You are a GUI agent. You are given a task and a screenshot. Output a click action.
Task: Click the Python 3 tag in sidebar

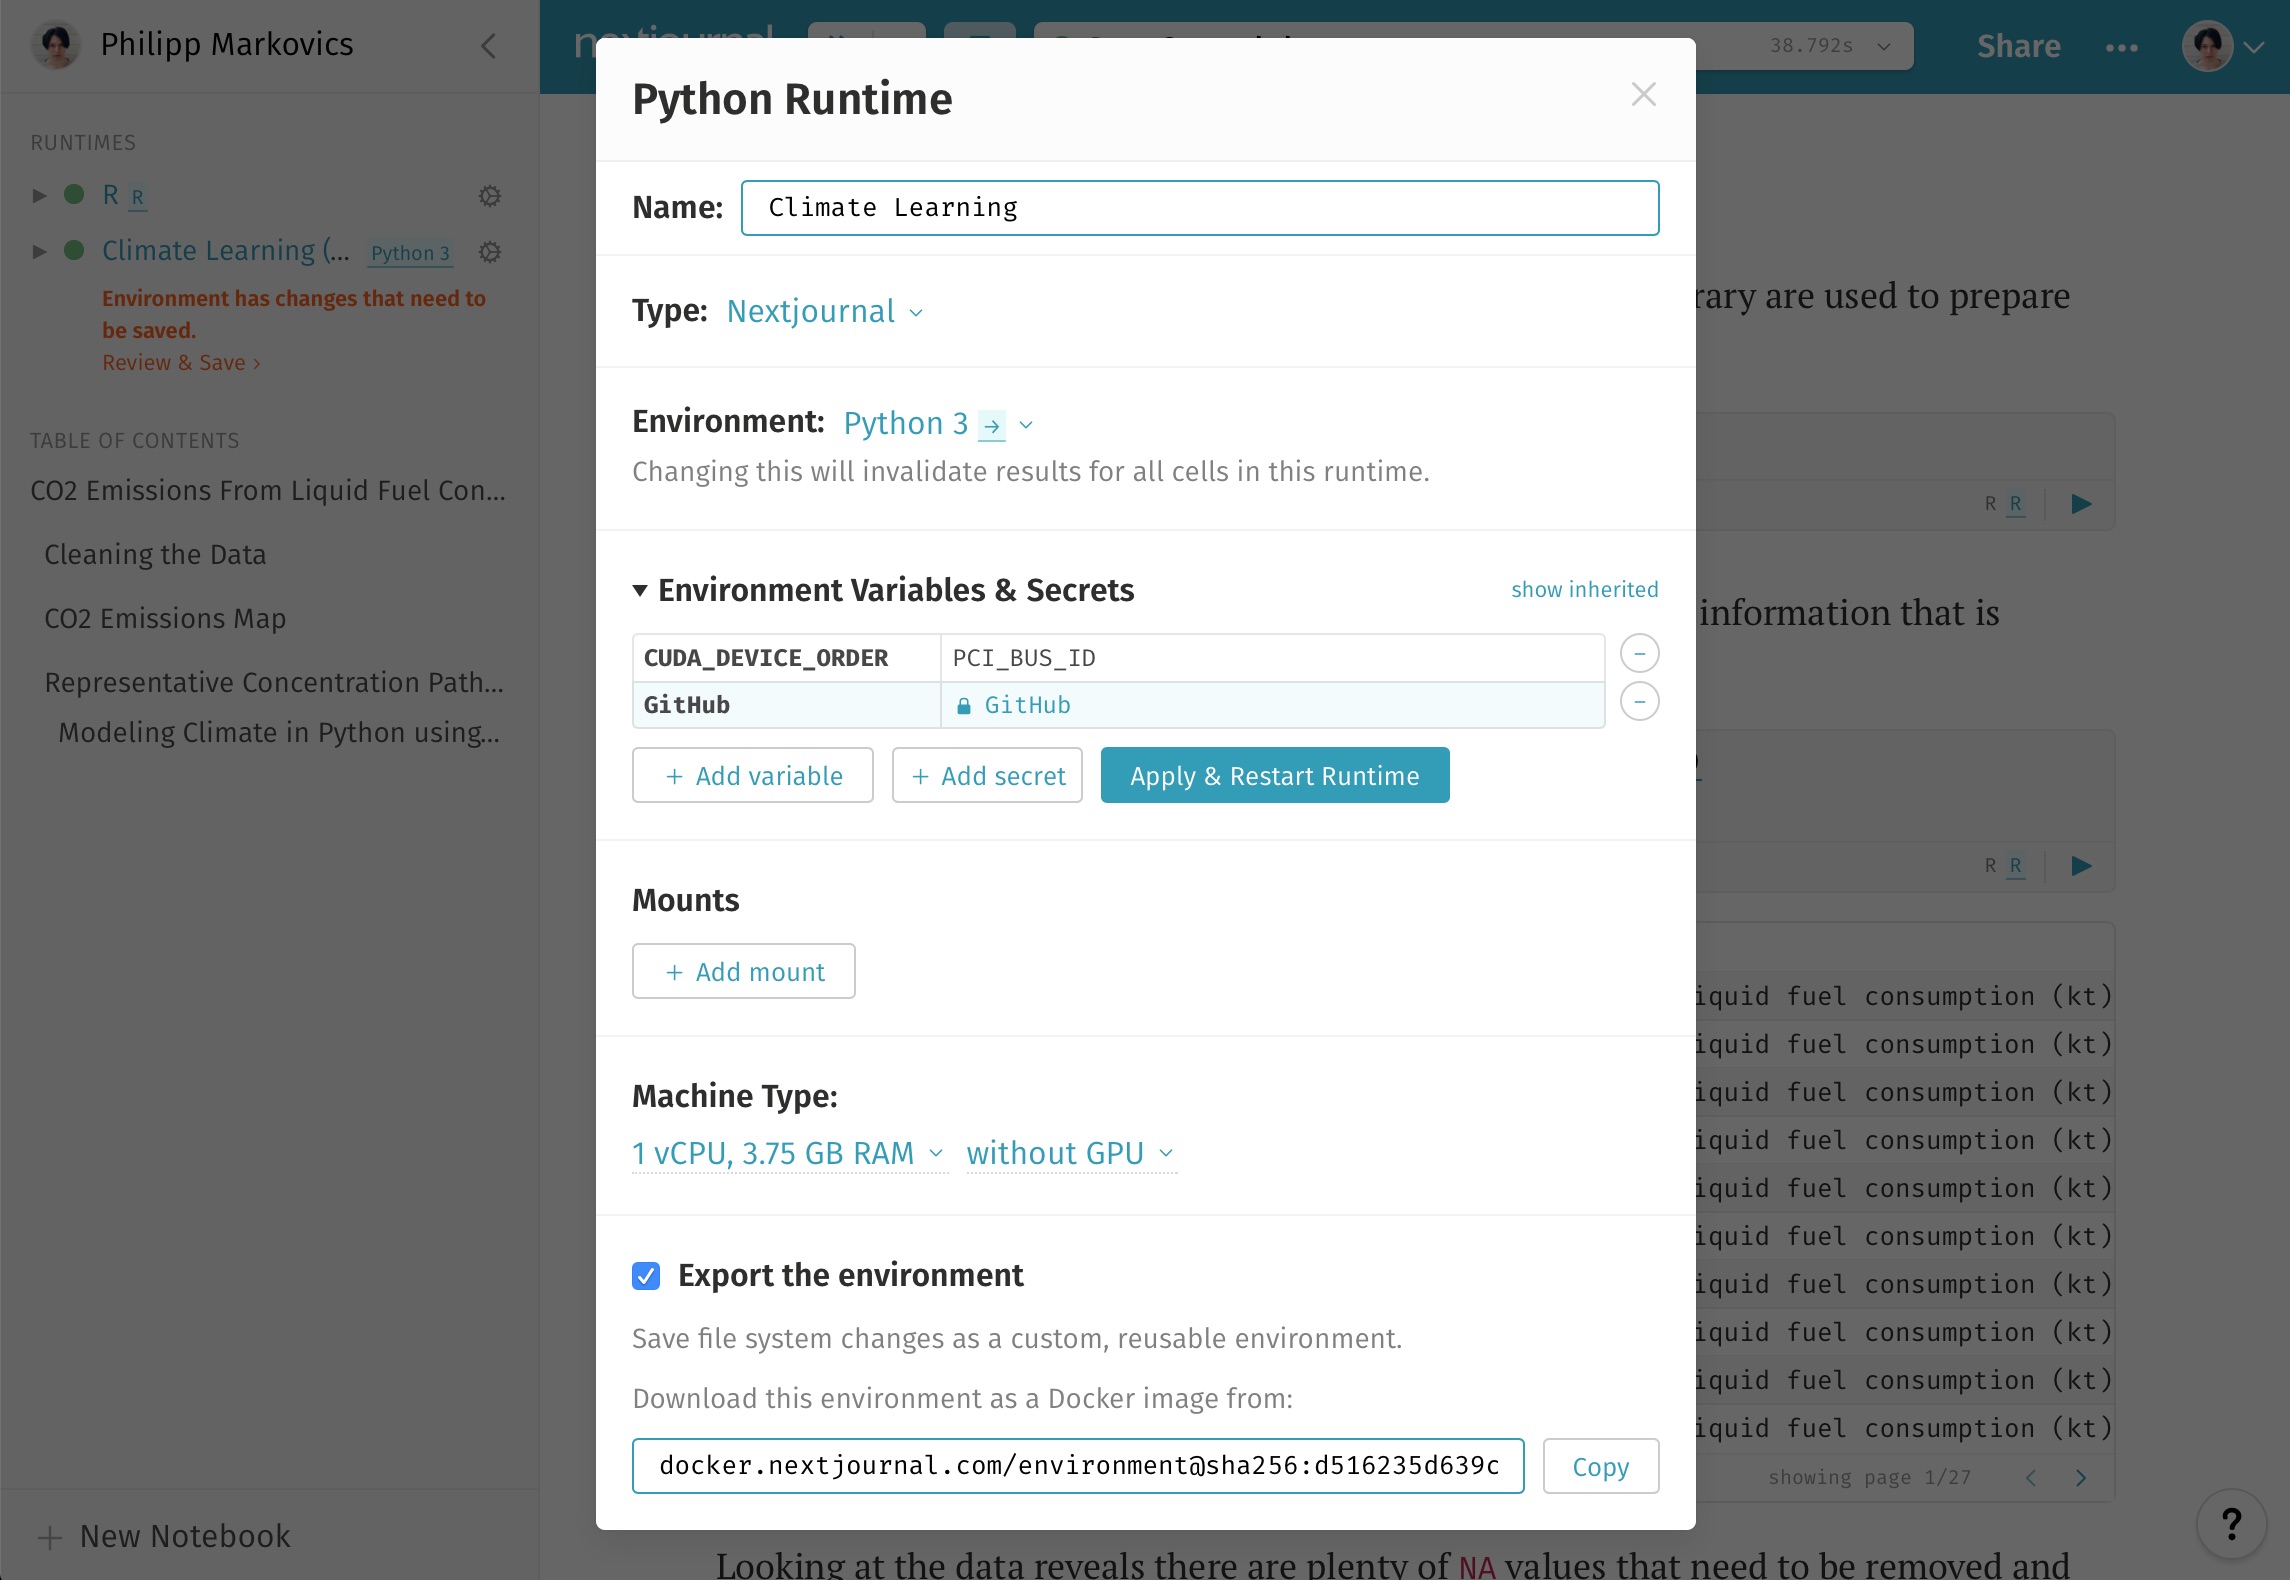pyautogui.click(x=410, y=254)
